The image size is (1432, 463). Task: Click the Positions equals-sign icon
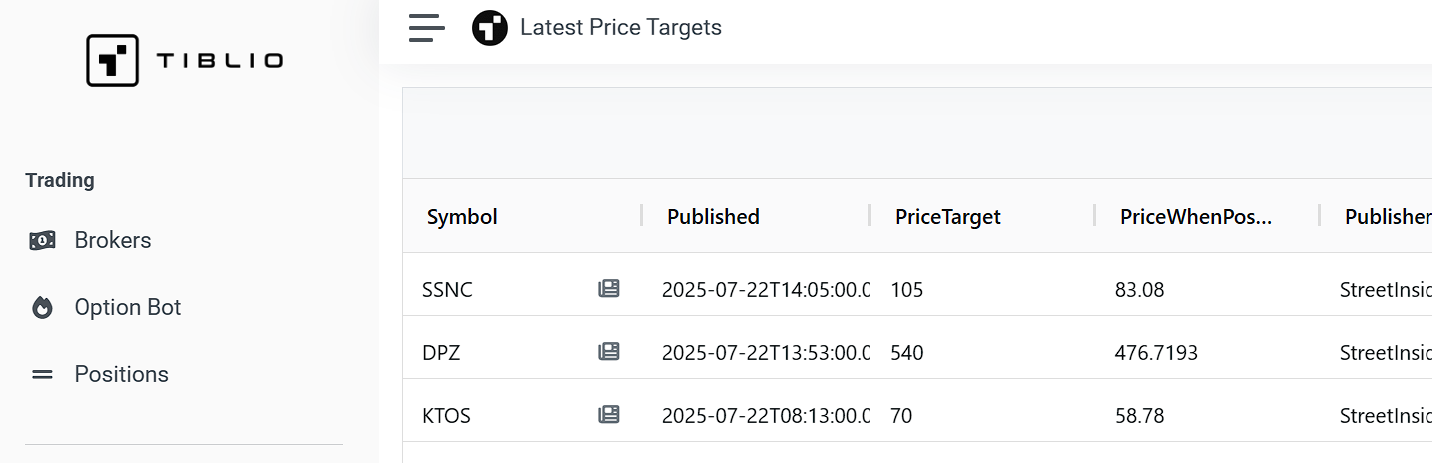pos(42,374)
